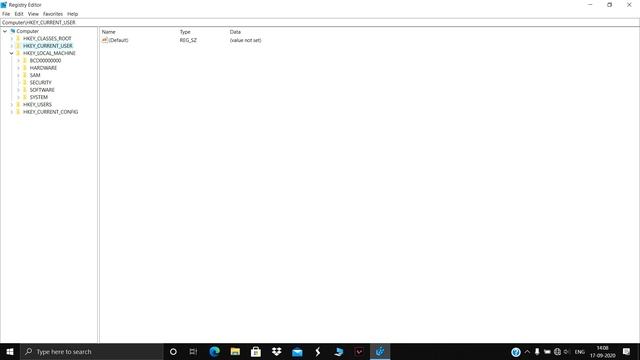Sort by the Name column header
Image resolution: width=640 pixels, height=360 pixels.
109,32
